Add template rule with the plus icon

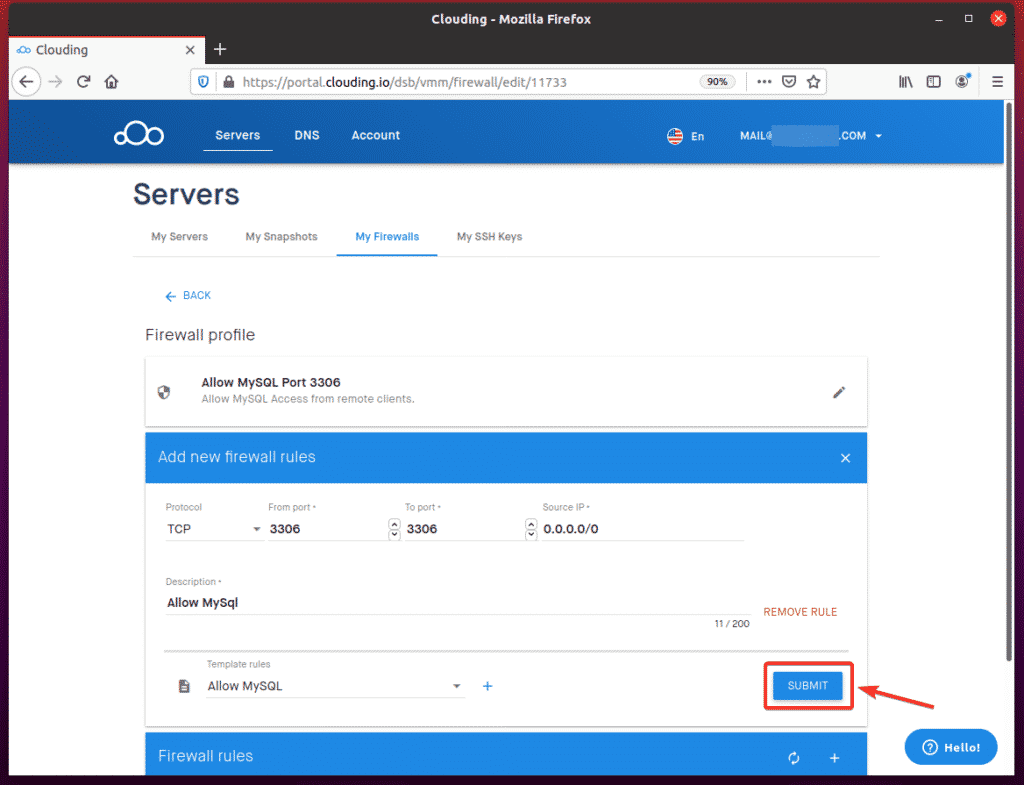tap(488, 686)
